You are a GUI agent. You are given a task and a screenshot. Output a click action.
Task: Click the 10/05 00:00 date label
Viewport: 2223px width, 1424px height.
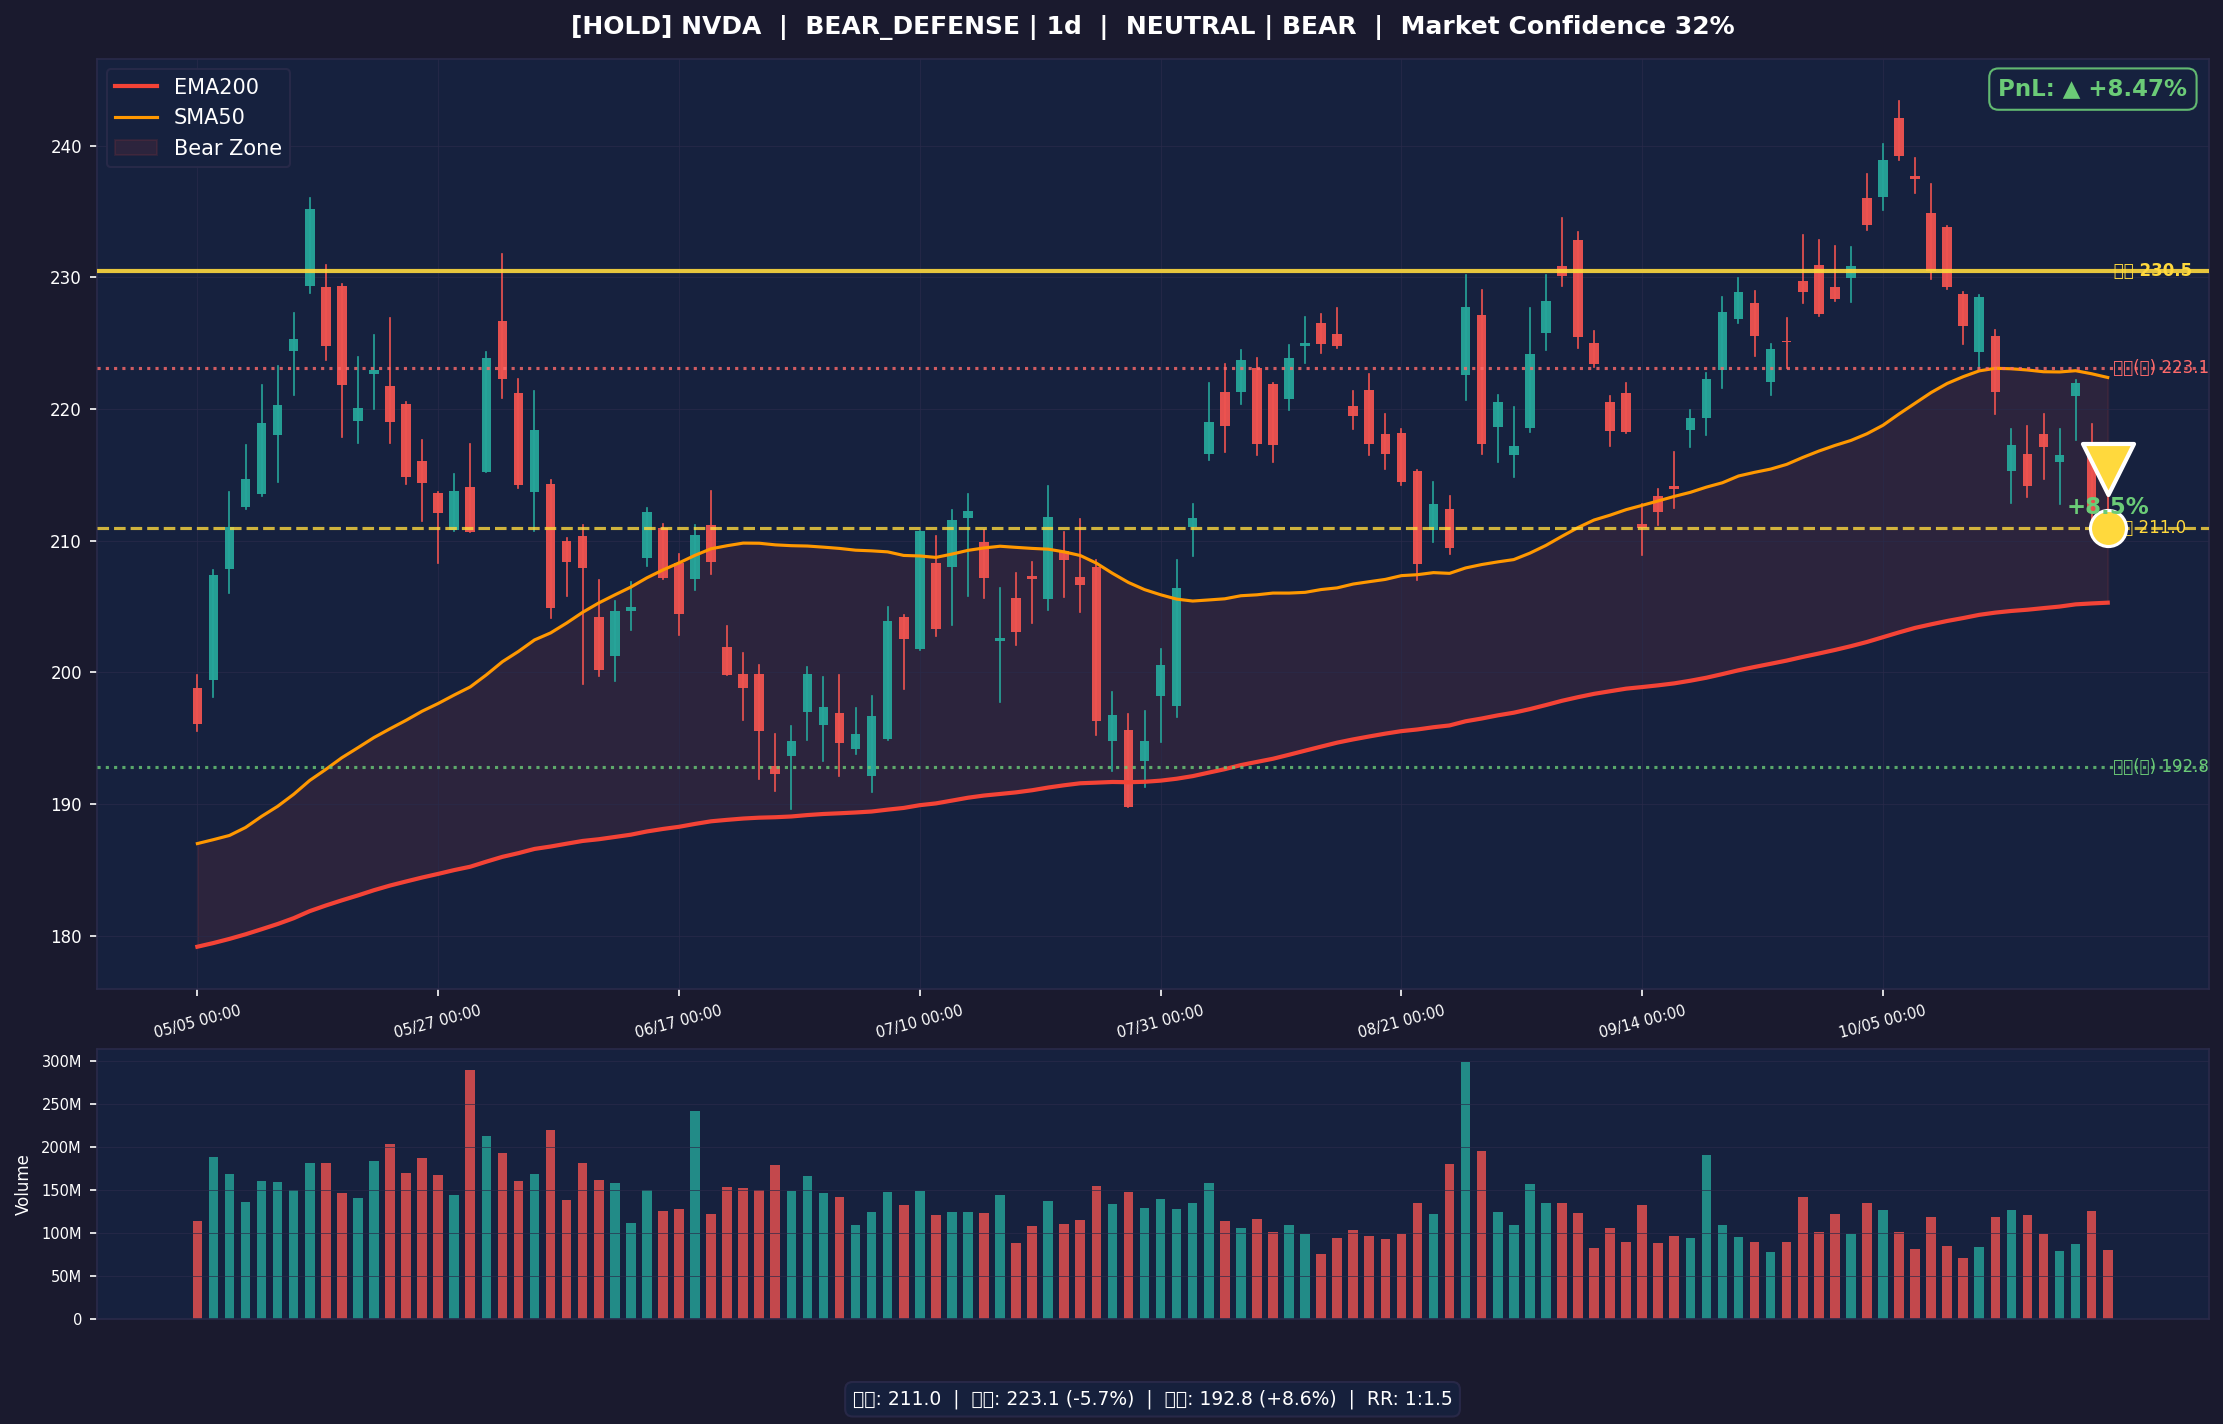point(1882,1022)
